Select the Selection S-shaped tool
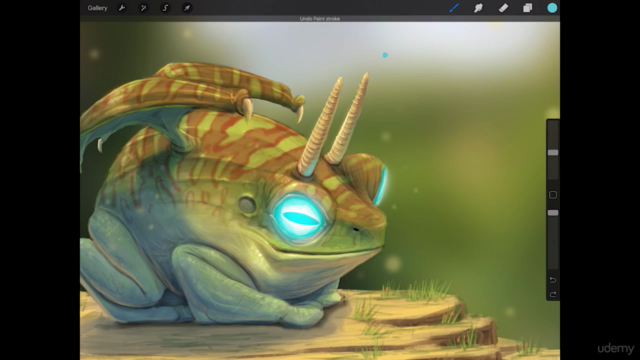 click(165, 8)
